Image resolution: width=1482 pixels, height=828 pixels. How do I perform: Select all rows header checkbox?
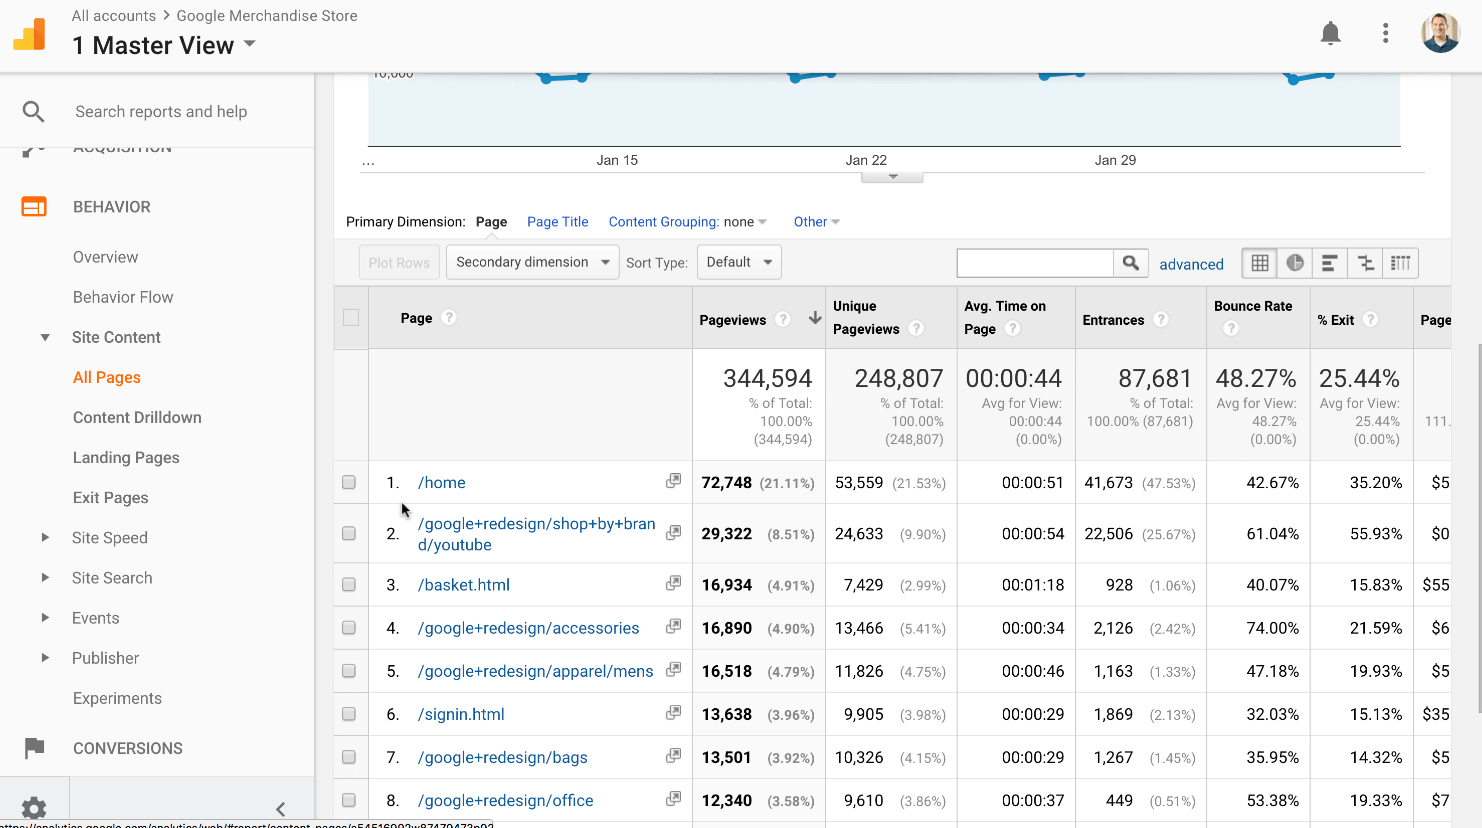pos(351,317)
